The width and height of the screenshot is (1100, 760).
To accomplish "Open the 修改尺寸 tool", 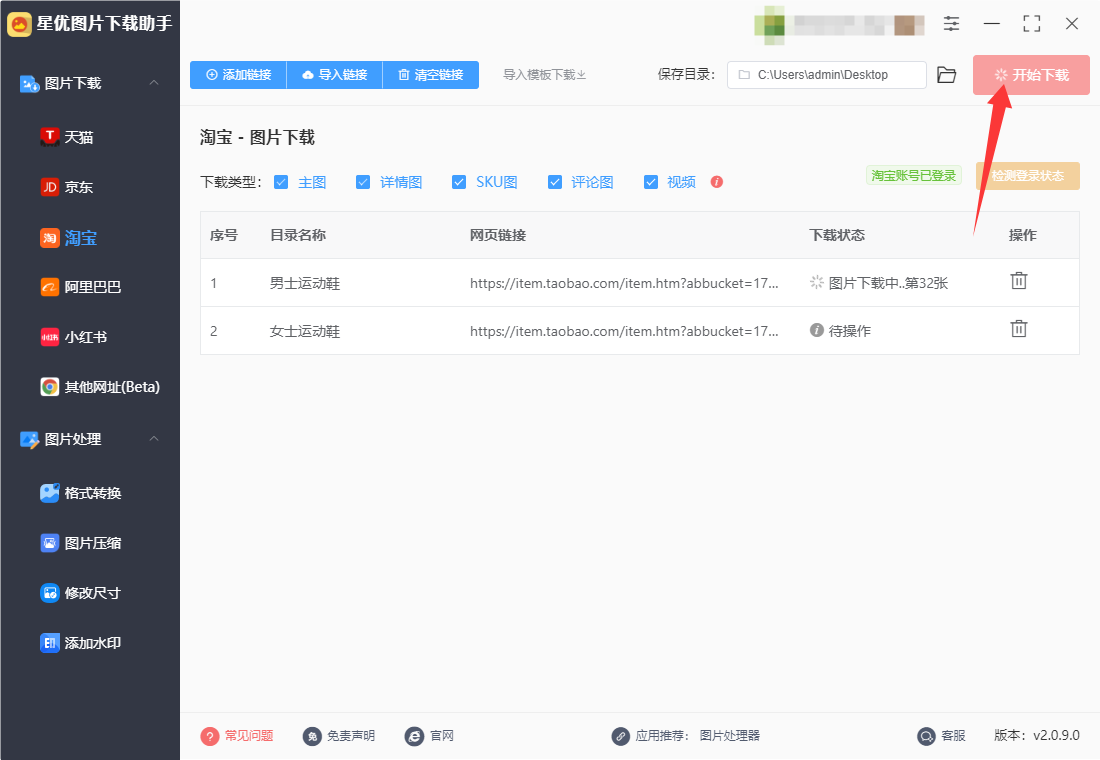I will 81,593.
